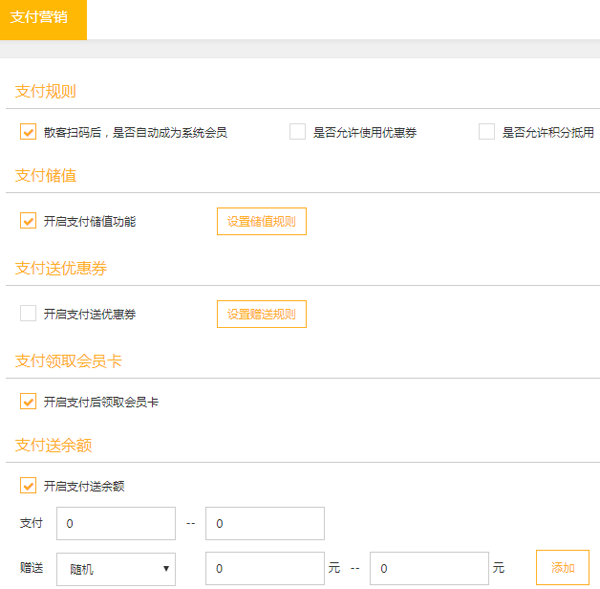
Task: Click the minimum 赠送 amount input
Action: tap(265, 569)
